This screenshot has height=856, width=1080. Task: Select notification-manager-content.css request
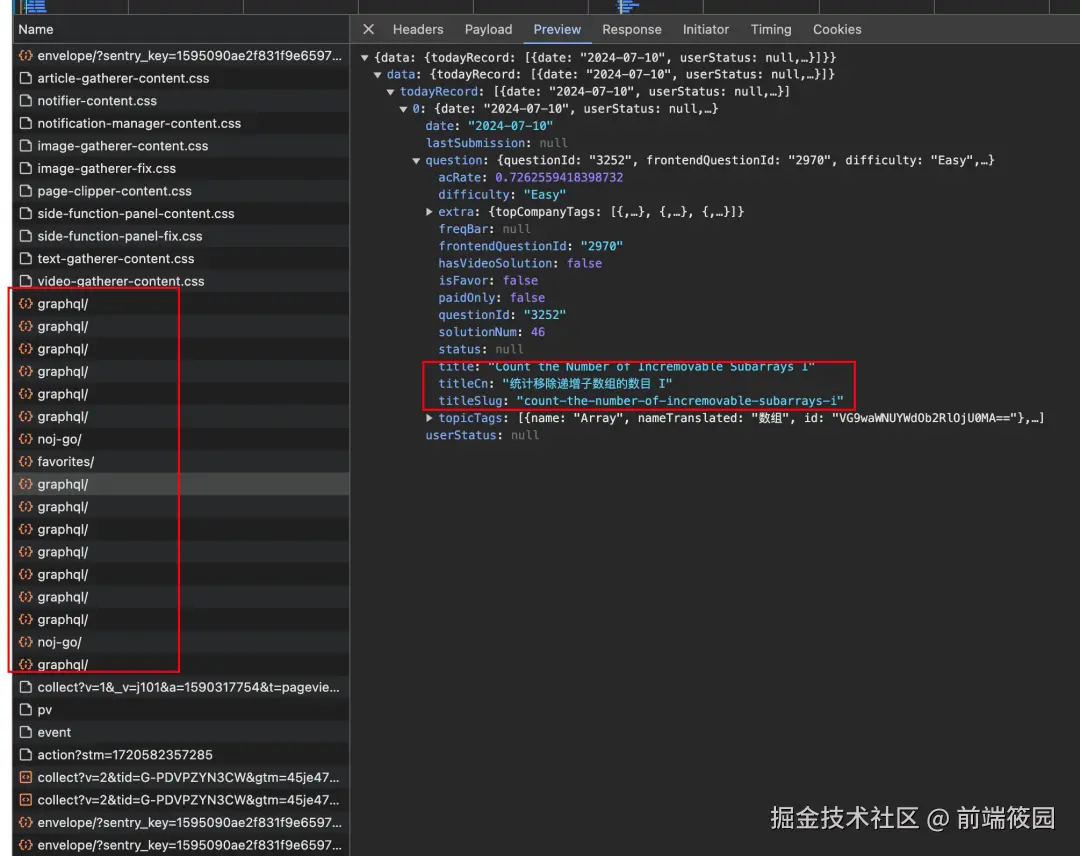click(180, 123)
